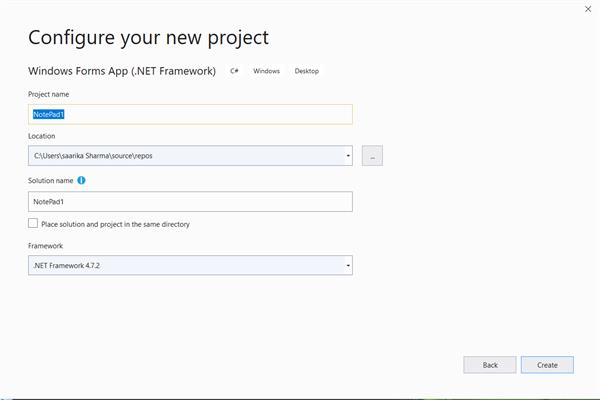600x400 pixels.
Task: Click the Location path text area
Action: coord(180,155)
